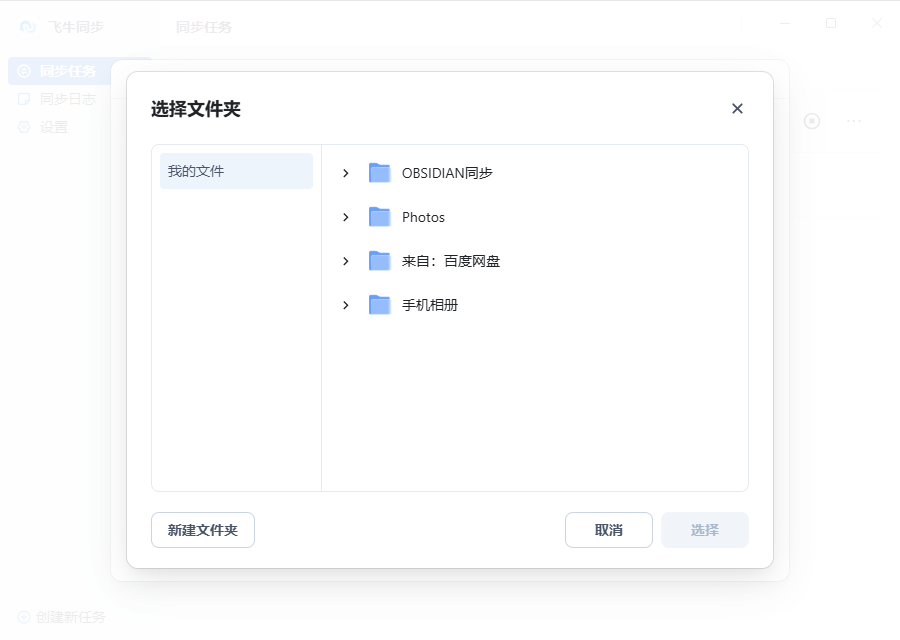The width and height of the screenshot is (900, 640).
Task: Click the 取消 button
Action: point(608,530)
